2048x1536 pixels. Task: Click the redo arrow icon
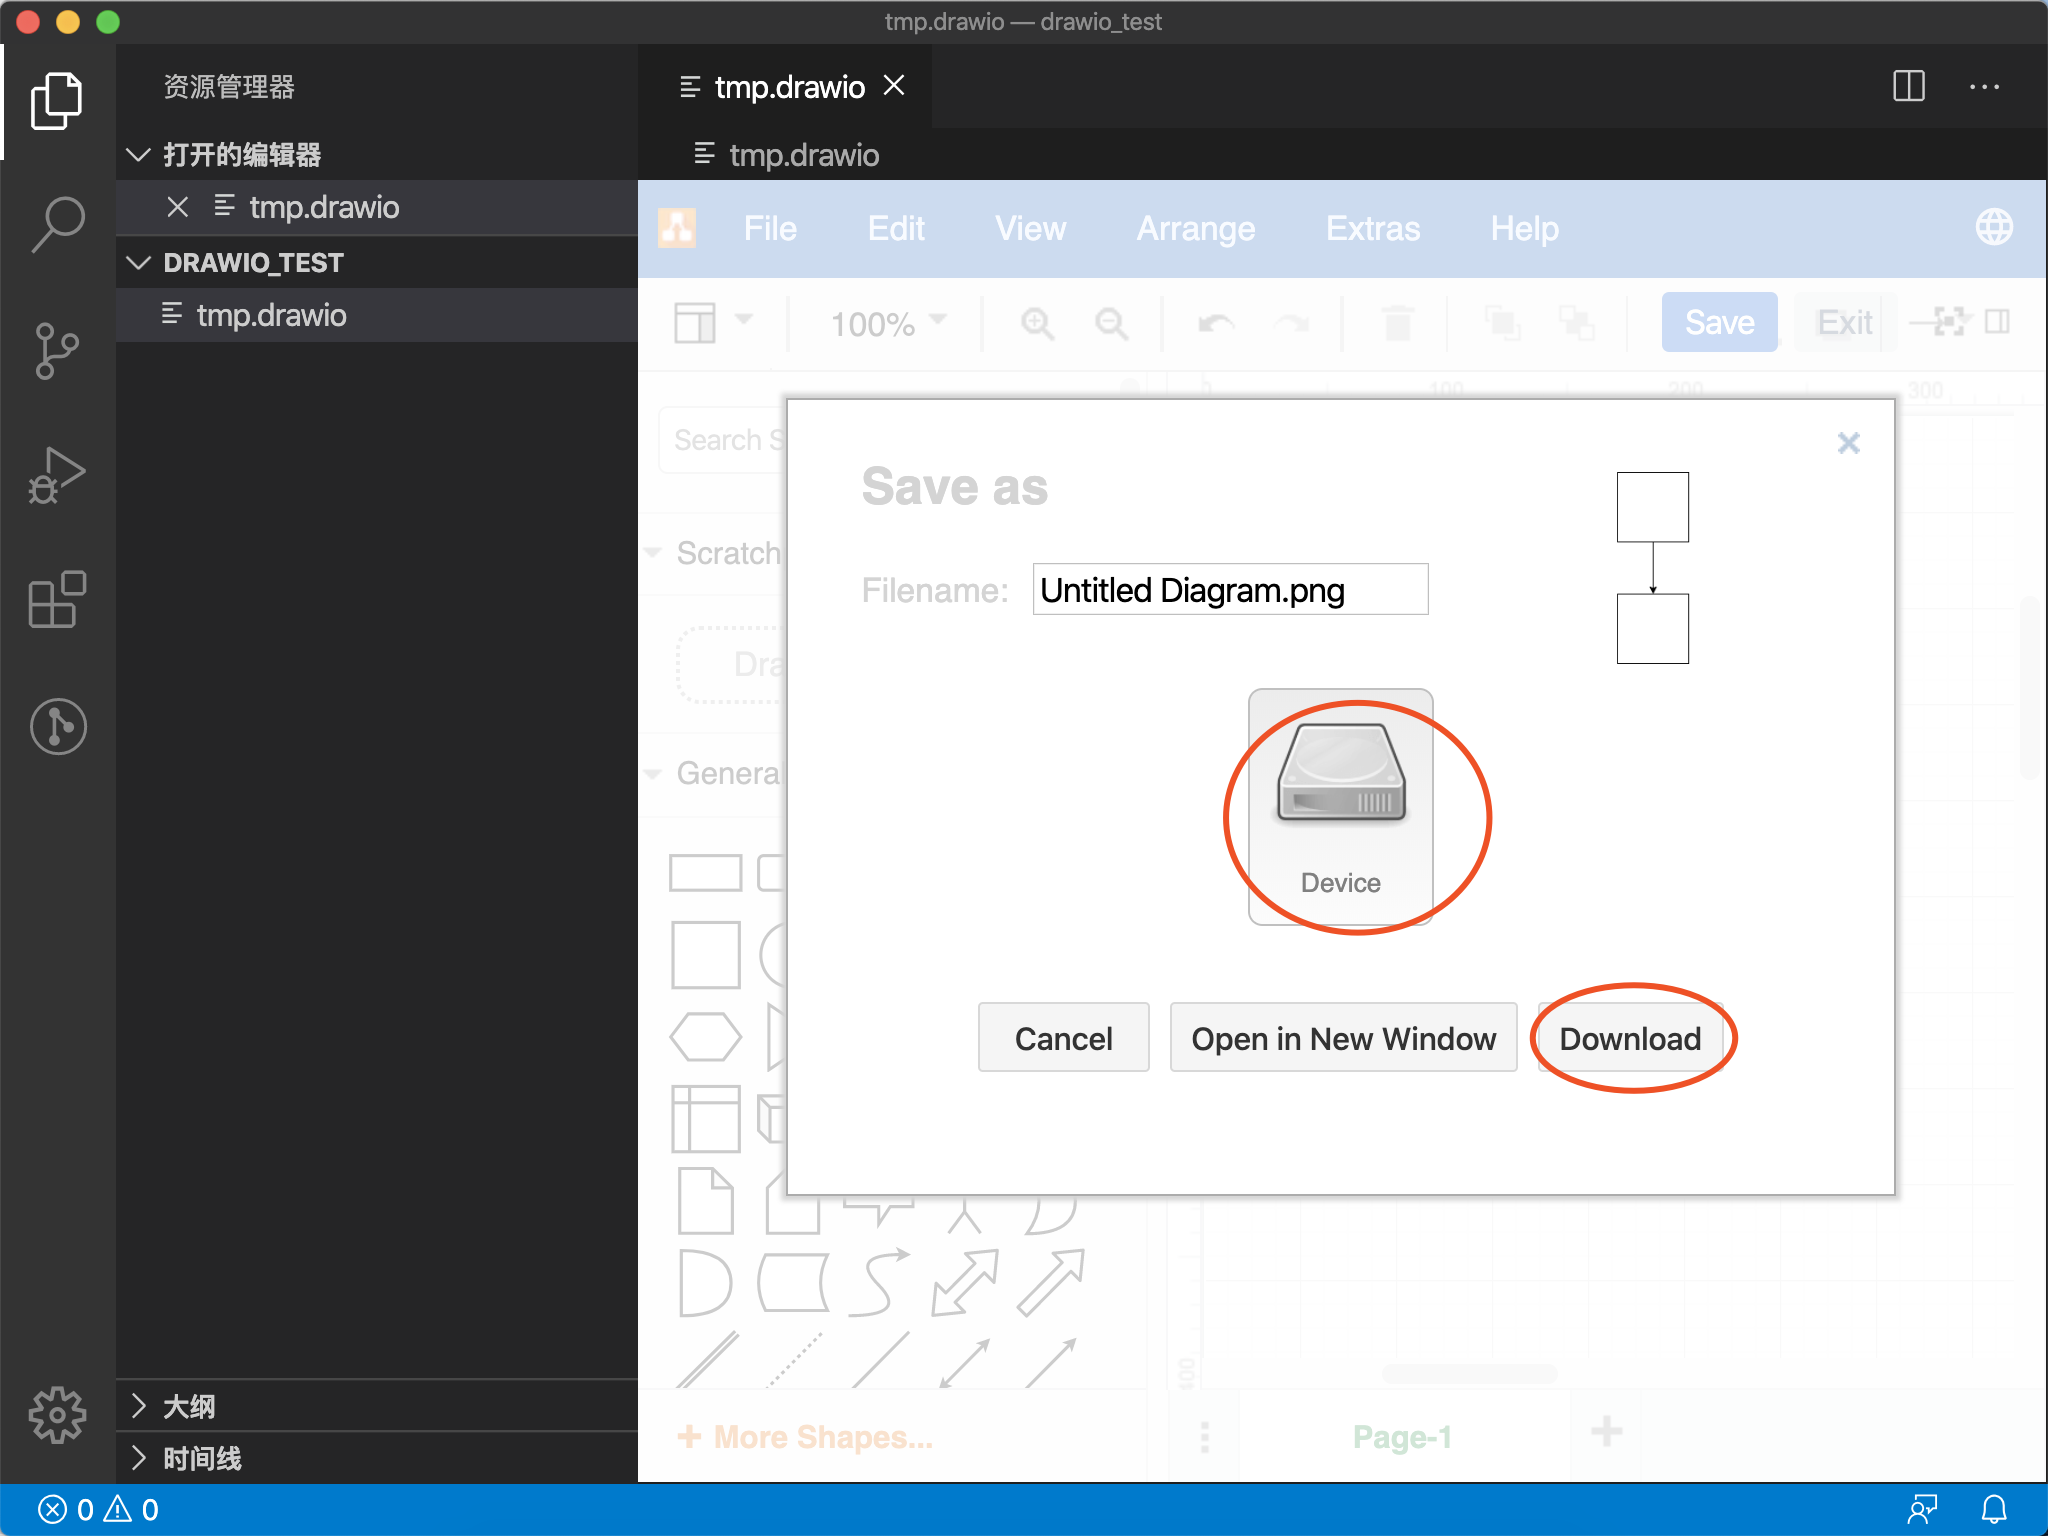coord(1293,322)
